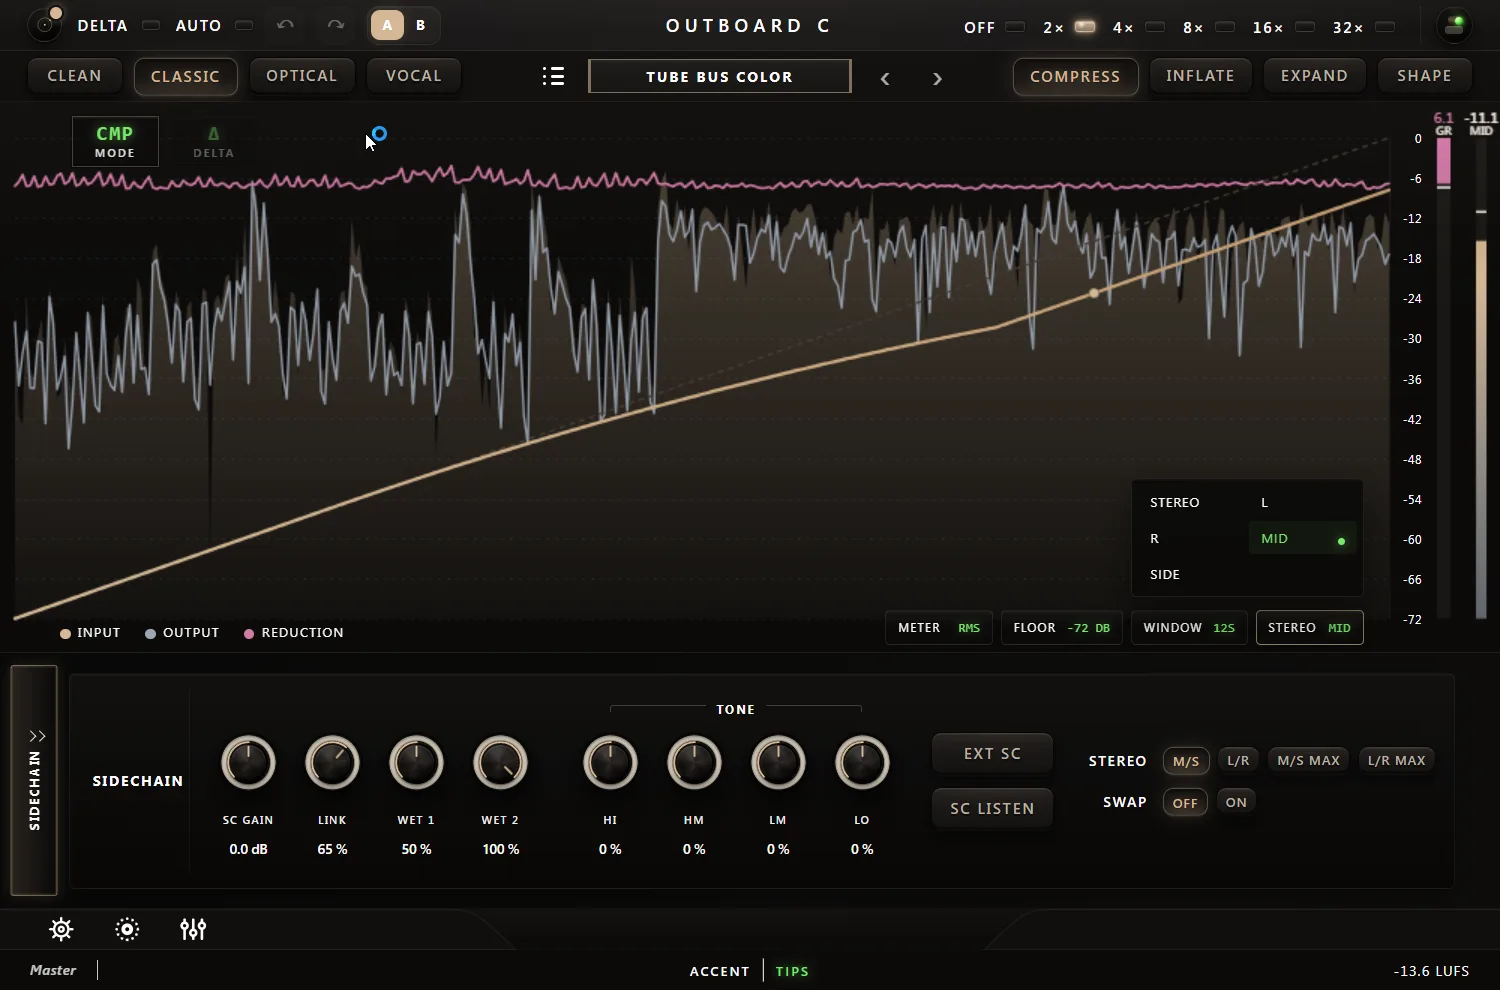Switch to COMPRESS mode
Viewport: 1500px width, 990px height.
click(1075, 77)
